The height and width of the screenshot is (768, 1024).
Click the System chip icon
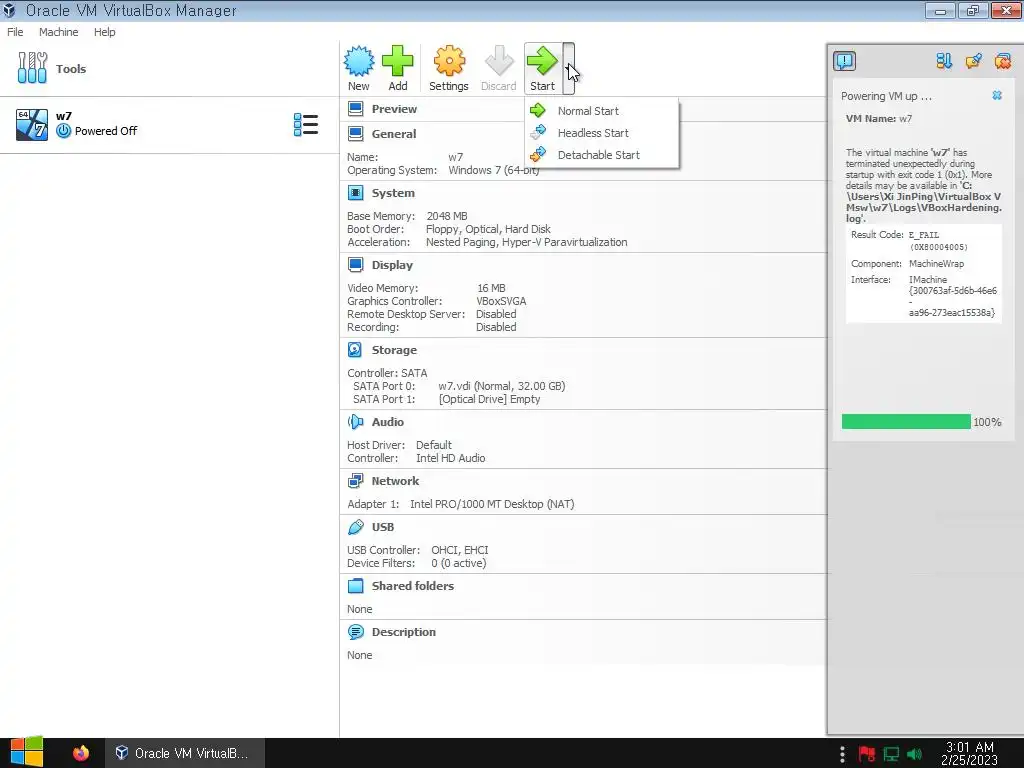pos(355,193)
